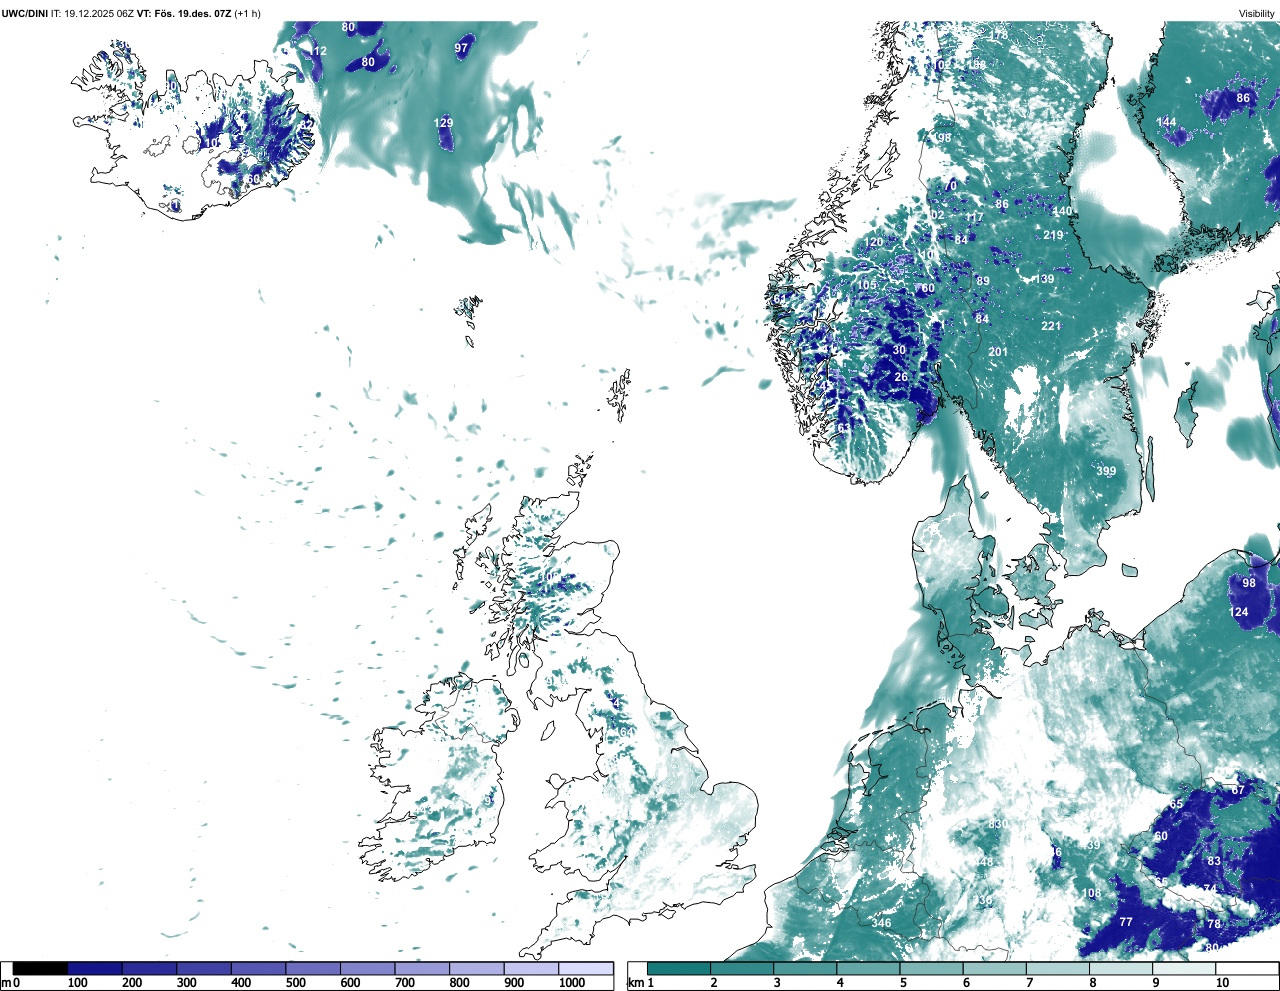Click the '5' tick label on the km legend
Image resolution: width=1280 pixels, height=991 pixels.
(x=903, y=983)
